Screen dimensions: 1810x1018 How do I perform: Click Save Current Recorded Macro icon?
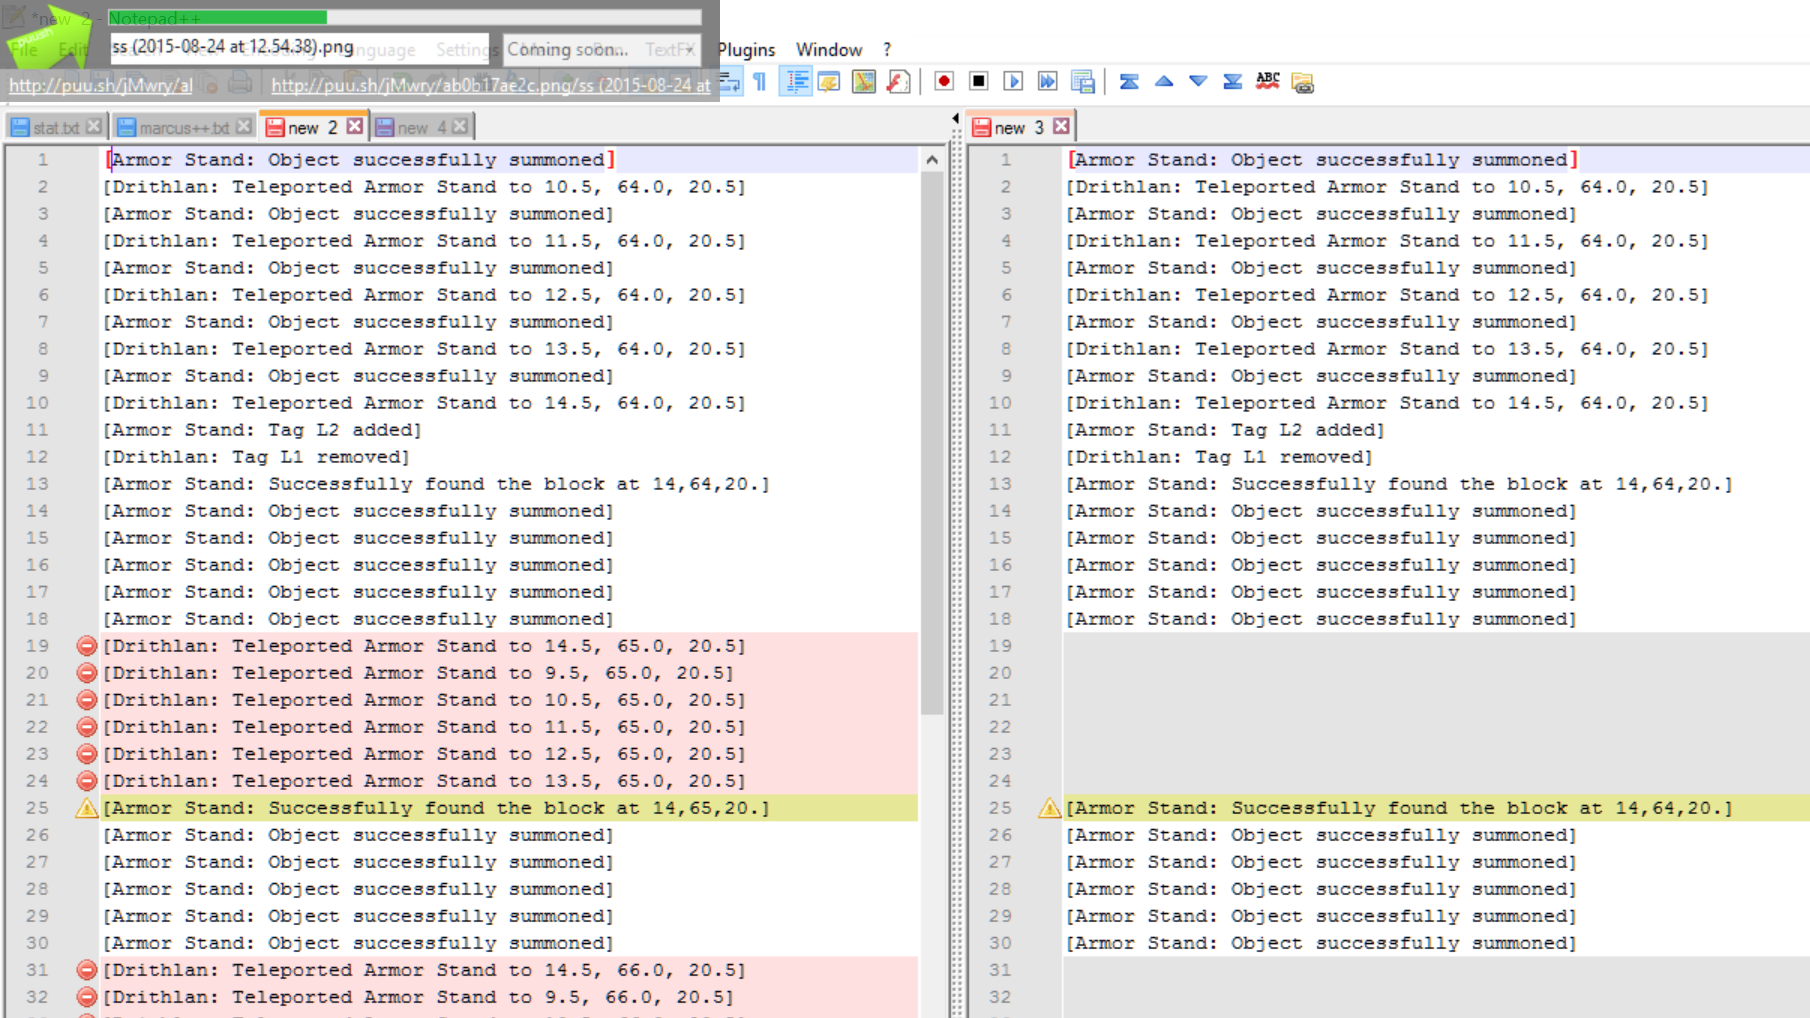(x=1082, y=82)
